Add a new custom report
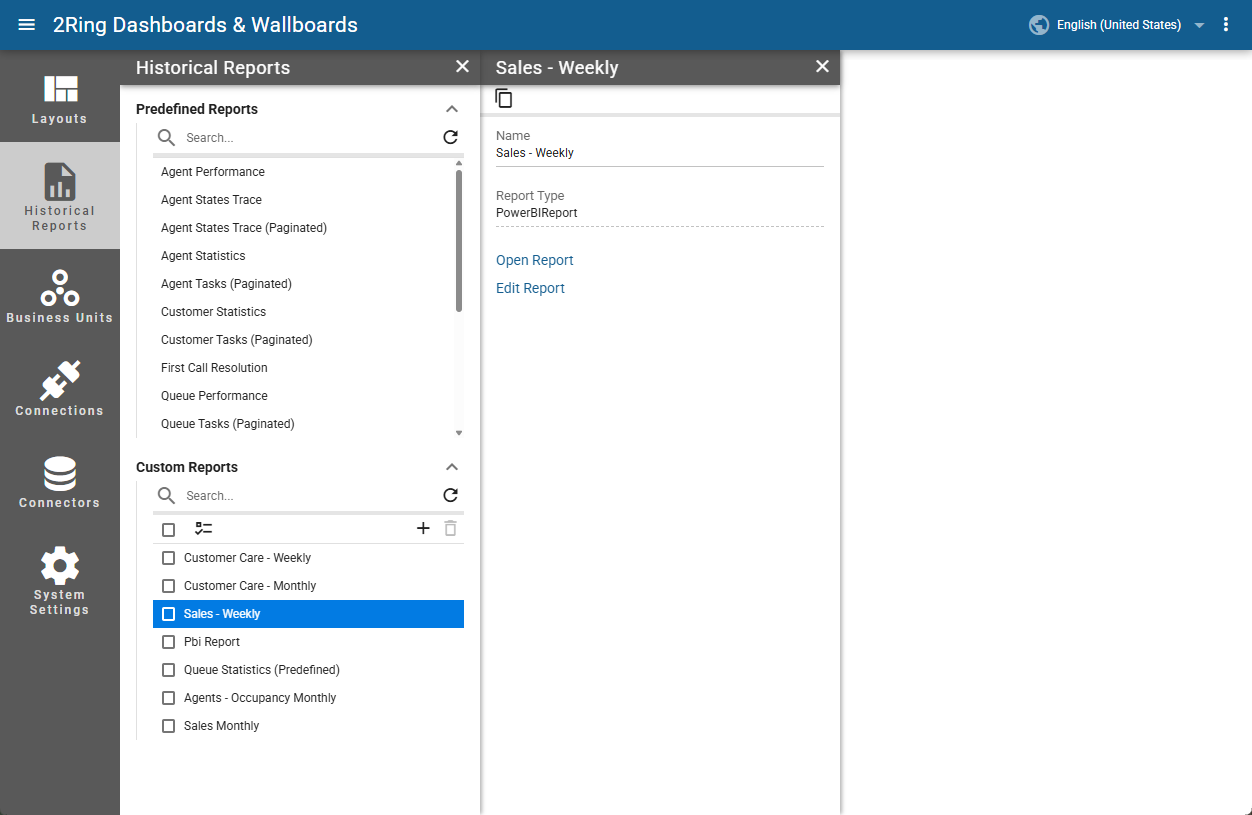The image size is (1252, 815). pyautogui.click(x=423, y=529)
